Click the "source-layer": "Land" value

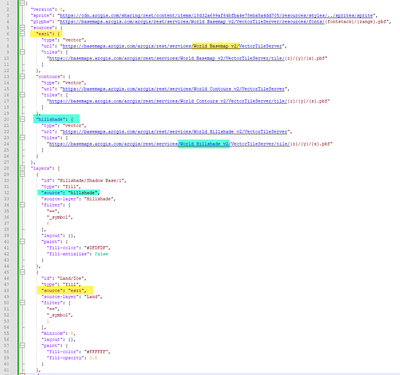coord(93,297)
